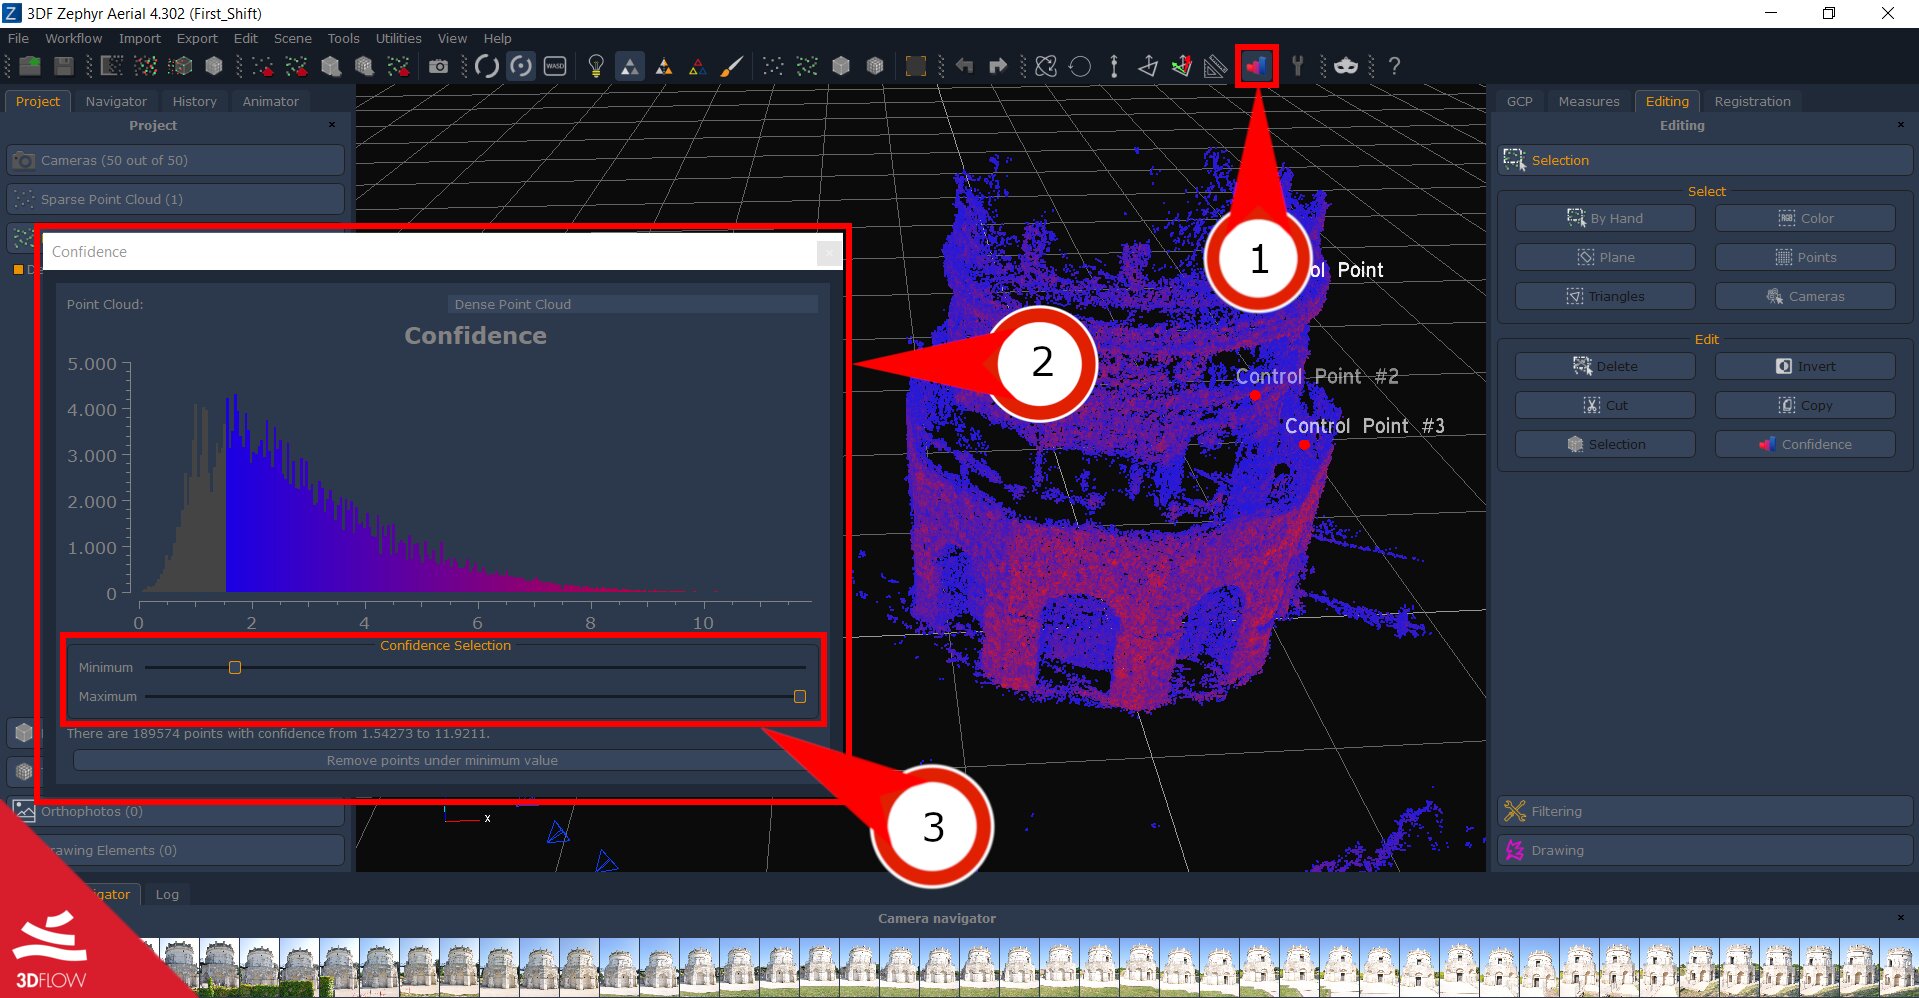Image resolution: width=1919 pixels, height=998 pixels.
Task: Switch to the Measures tab
Action: click(x=1588, y=101)
